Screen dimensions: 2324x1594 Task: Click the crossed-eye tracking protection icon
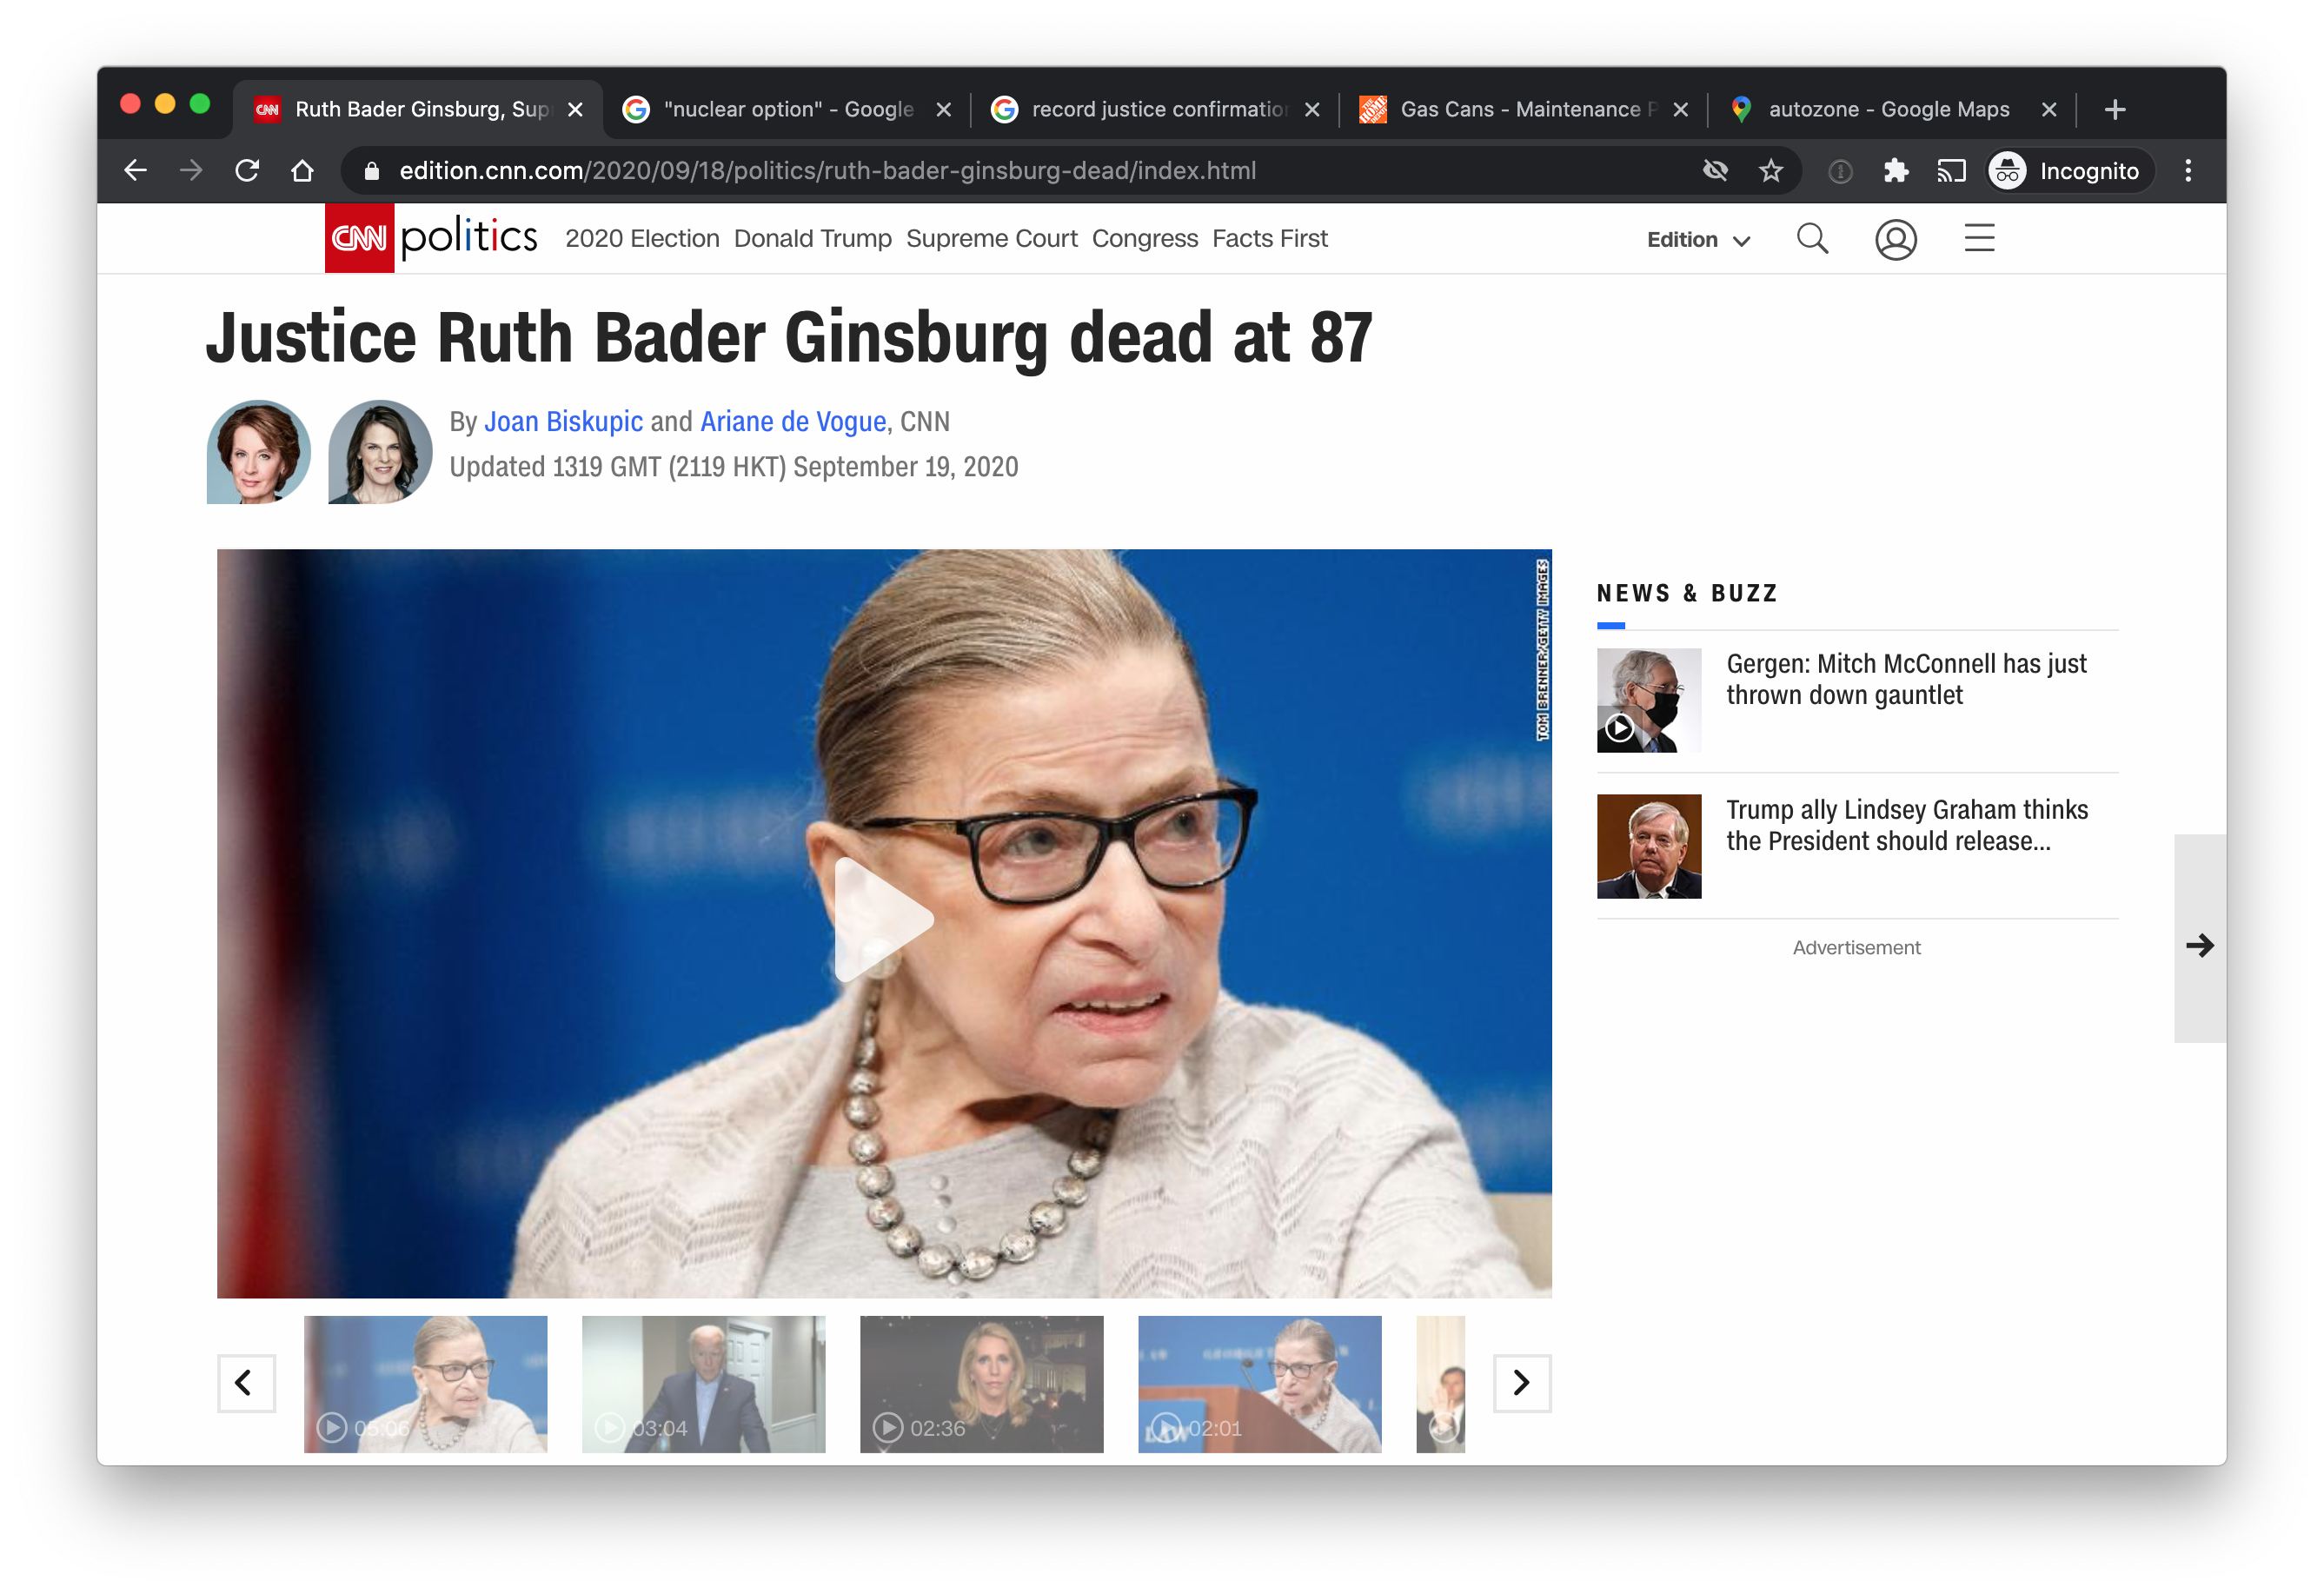1715,171
